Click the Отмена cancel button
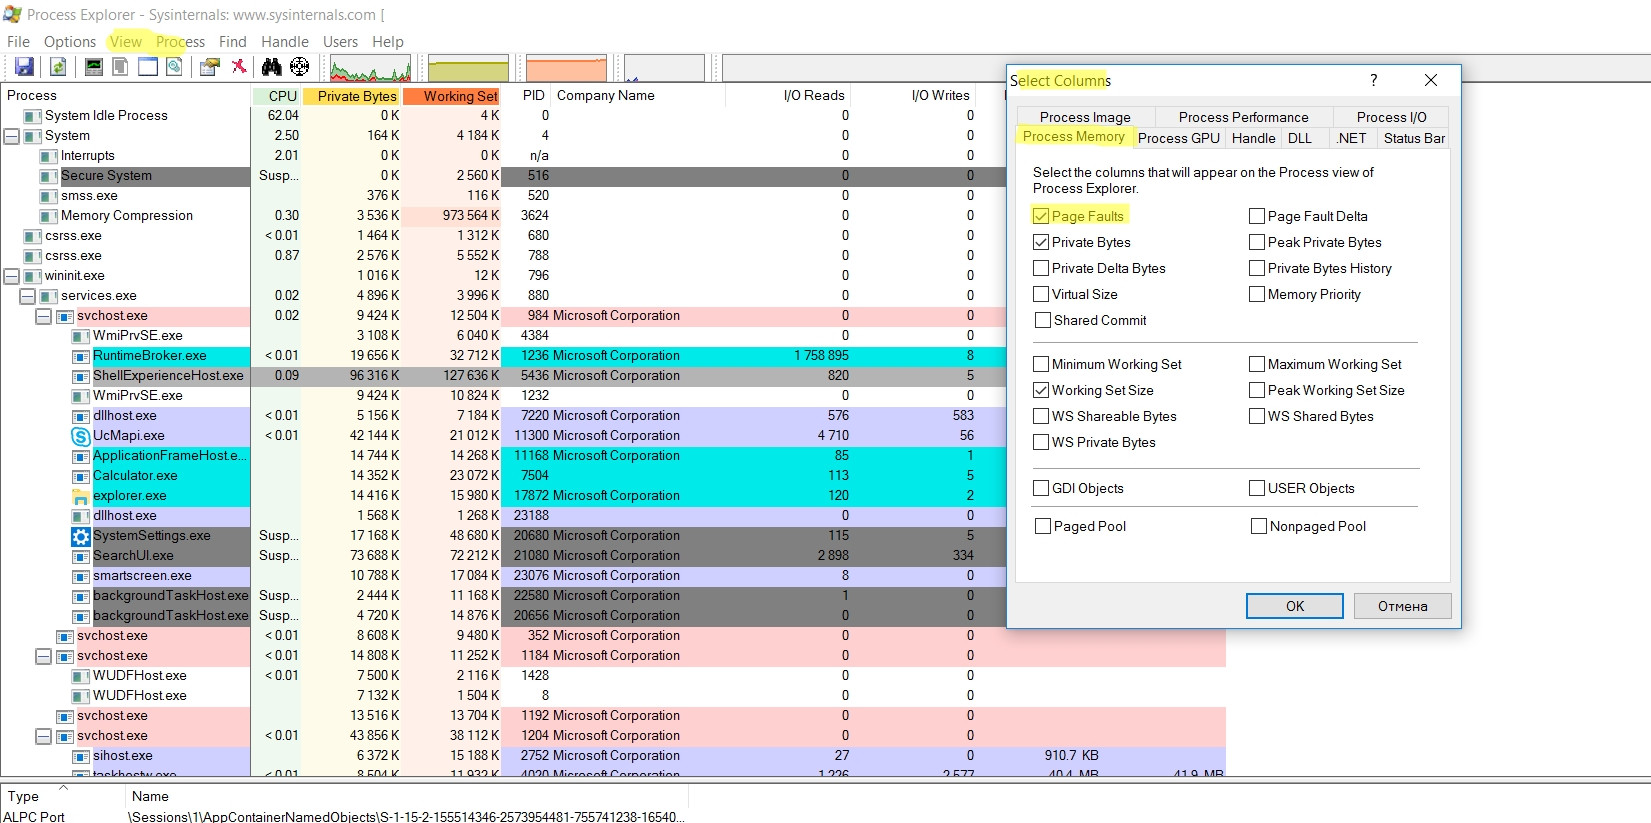 point(1402,606)
